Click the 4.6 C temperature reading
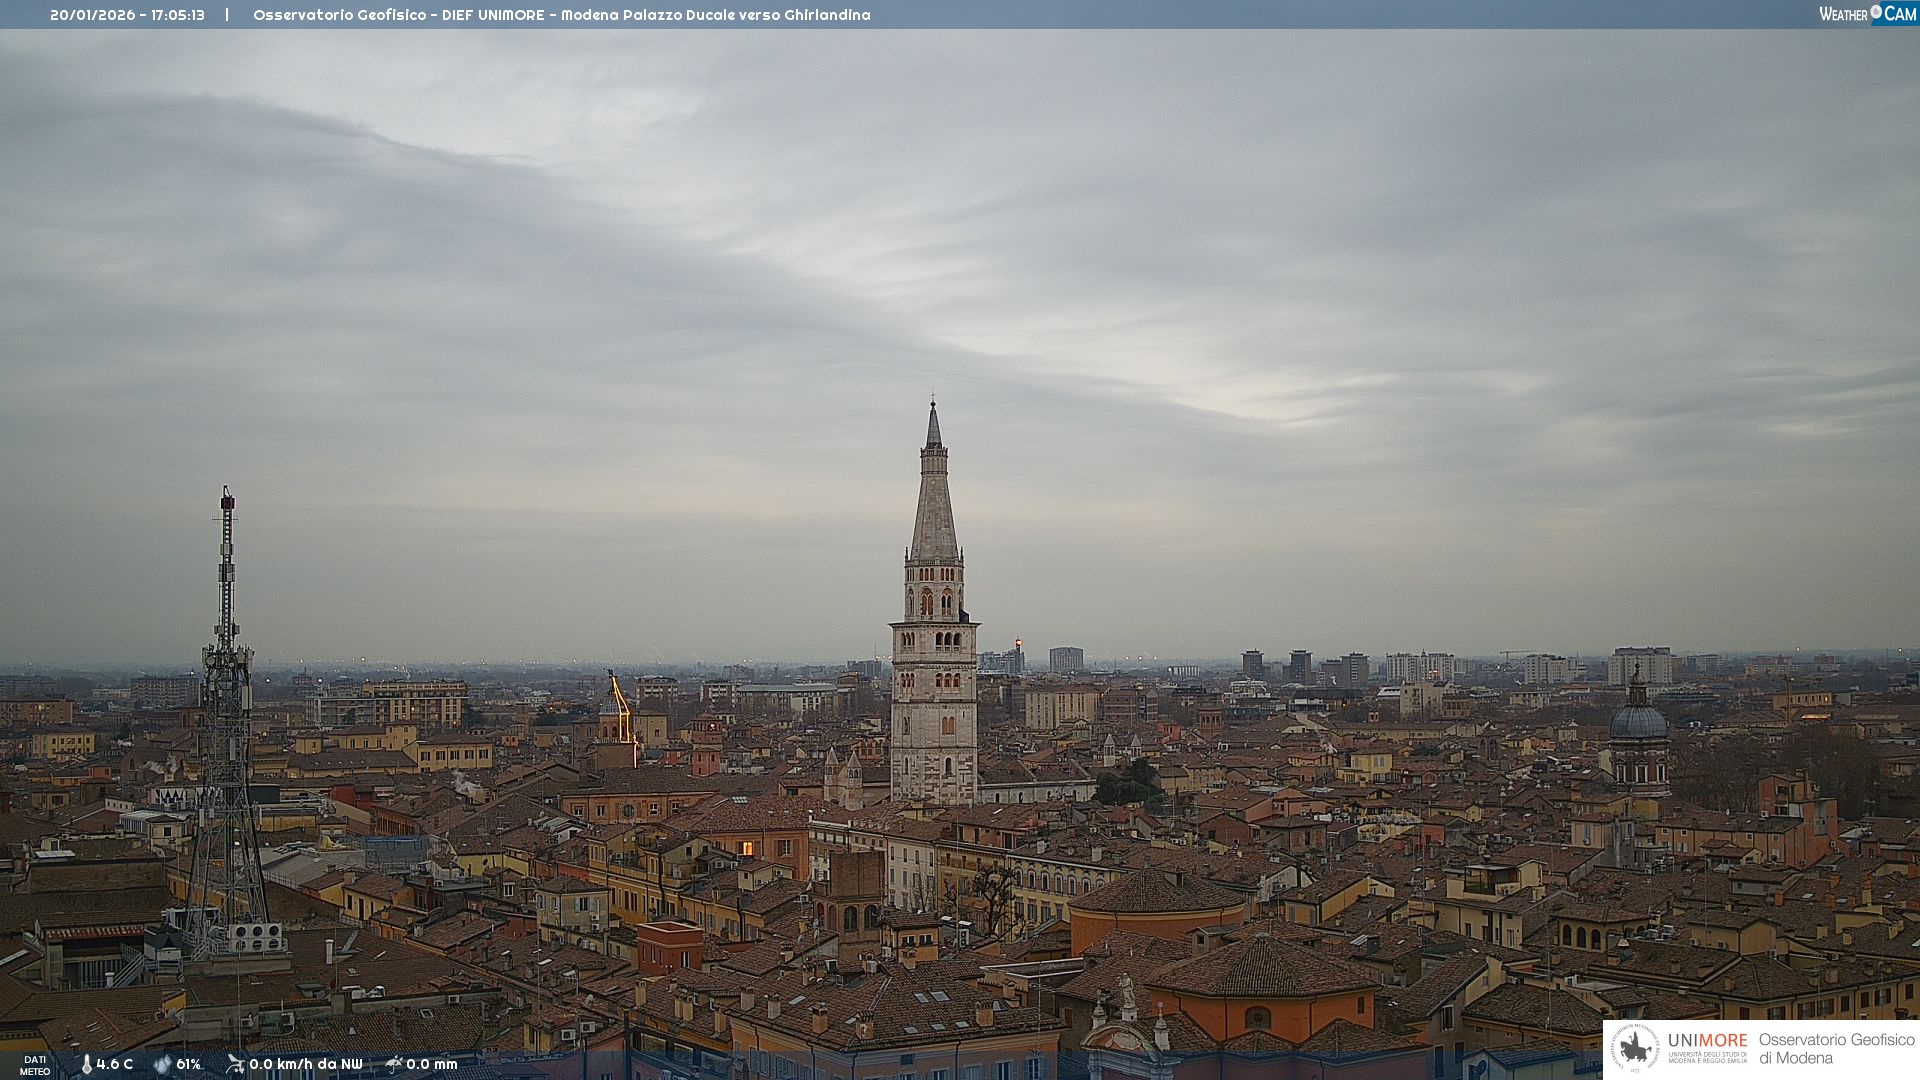The height and width of the screenshot is (1080, 1920). [114, 1064]
